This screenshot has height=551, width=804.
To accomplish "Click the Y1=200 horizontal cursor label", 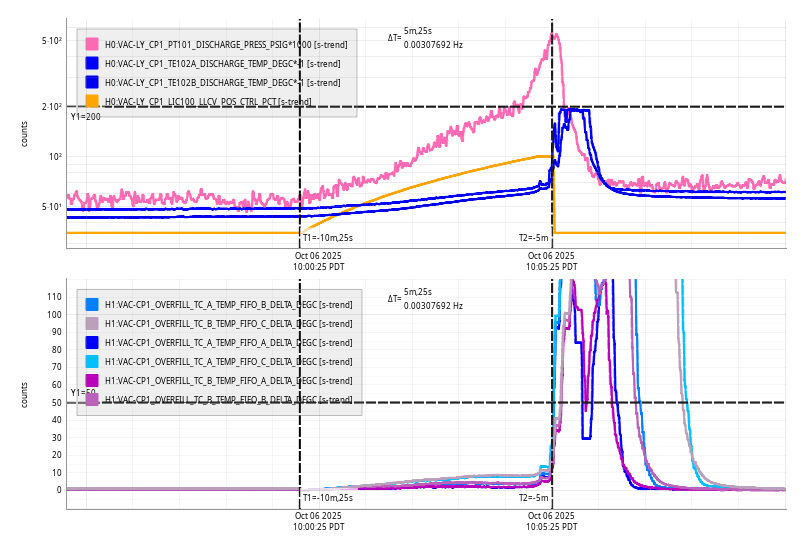I will (x=86, y=117).
